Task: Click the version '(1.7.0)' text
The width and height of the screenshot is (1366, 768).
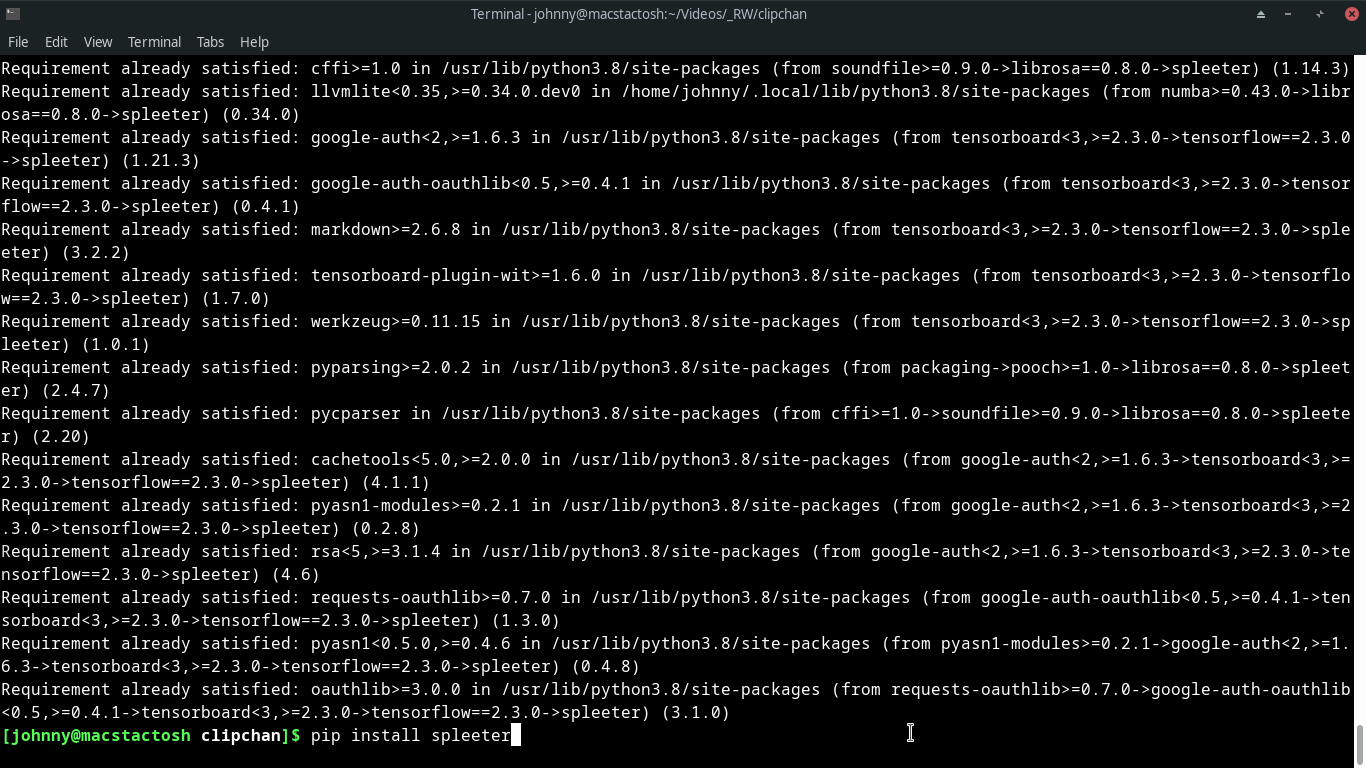Action: [236, 299]
